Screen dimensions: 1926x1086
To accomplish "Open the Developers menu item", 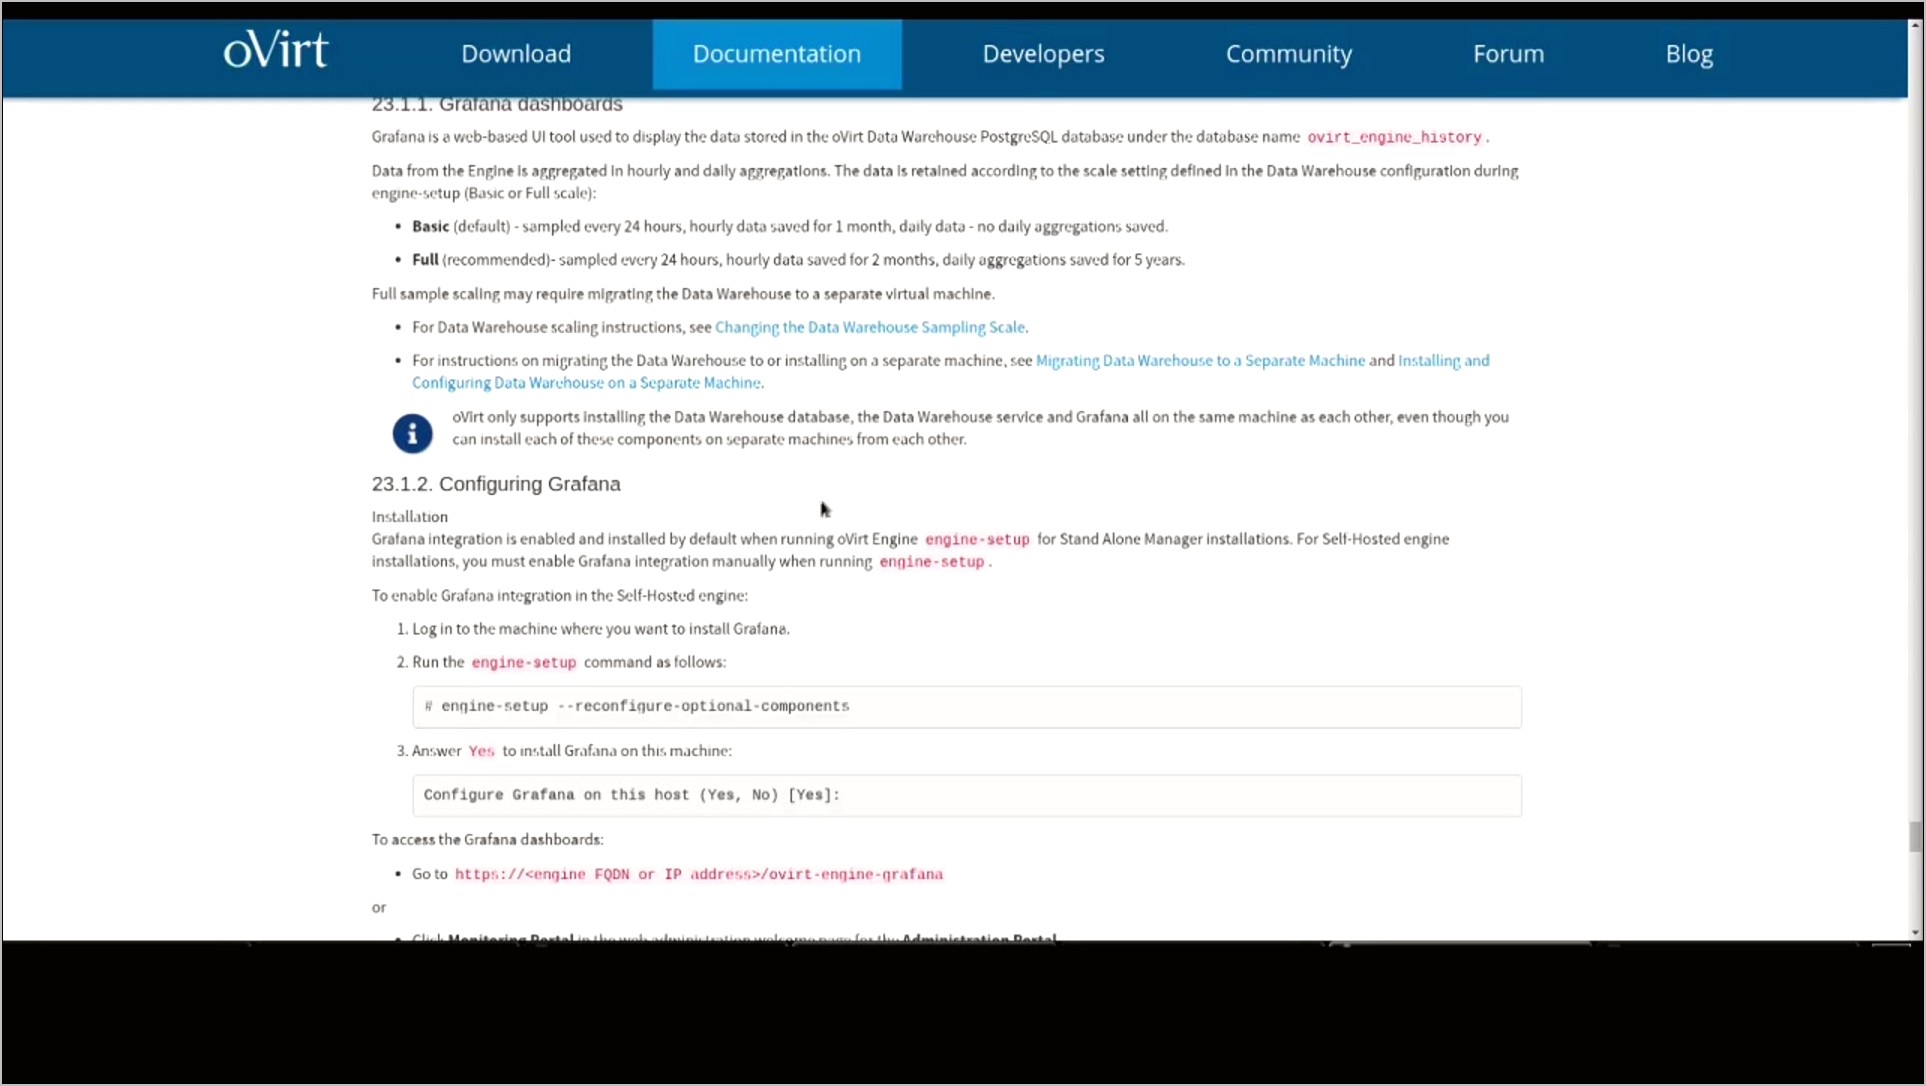I will point(1043,54).
